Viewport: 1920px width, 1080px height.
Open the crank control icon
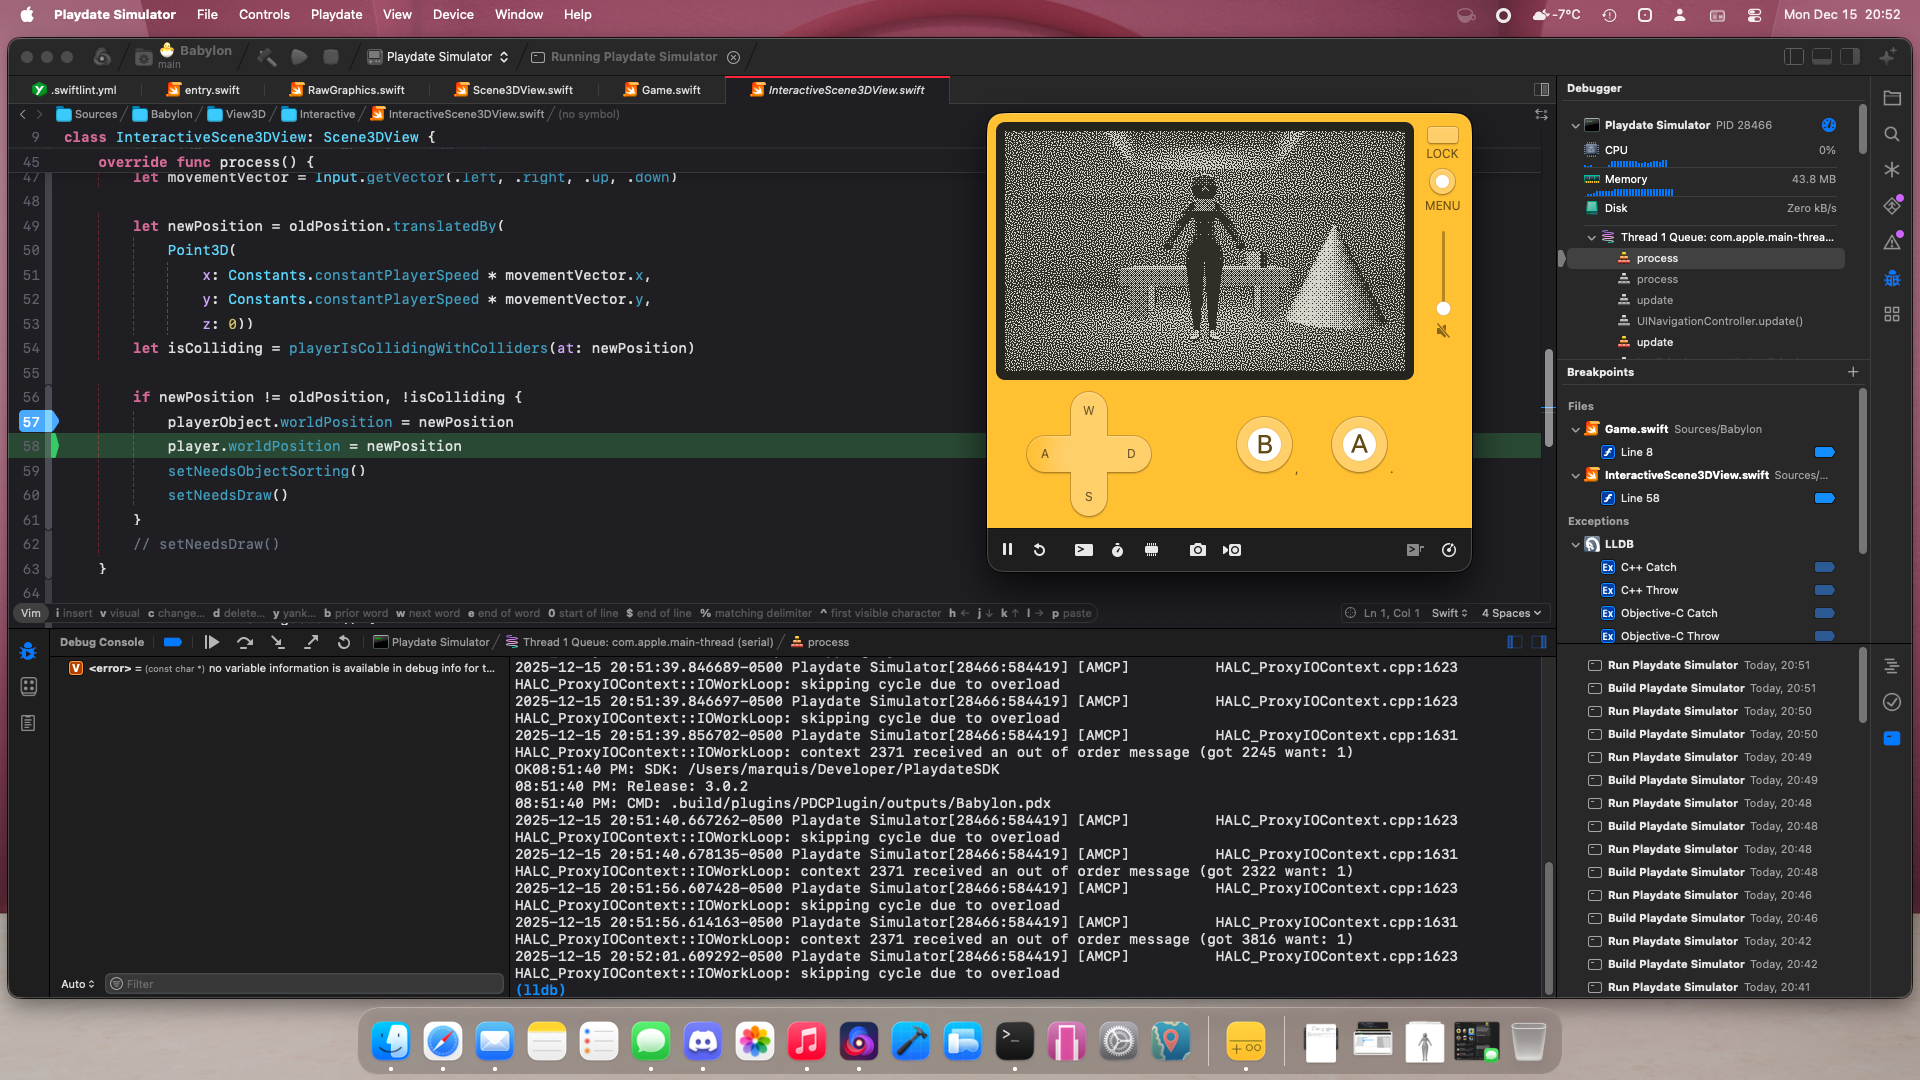coord(1448,550)
